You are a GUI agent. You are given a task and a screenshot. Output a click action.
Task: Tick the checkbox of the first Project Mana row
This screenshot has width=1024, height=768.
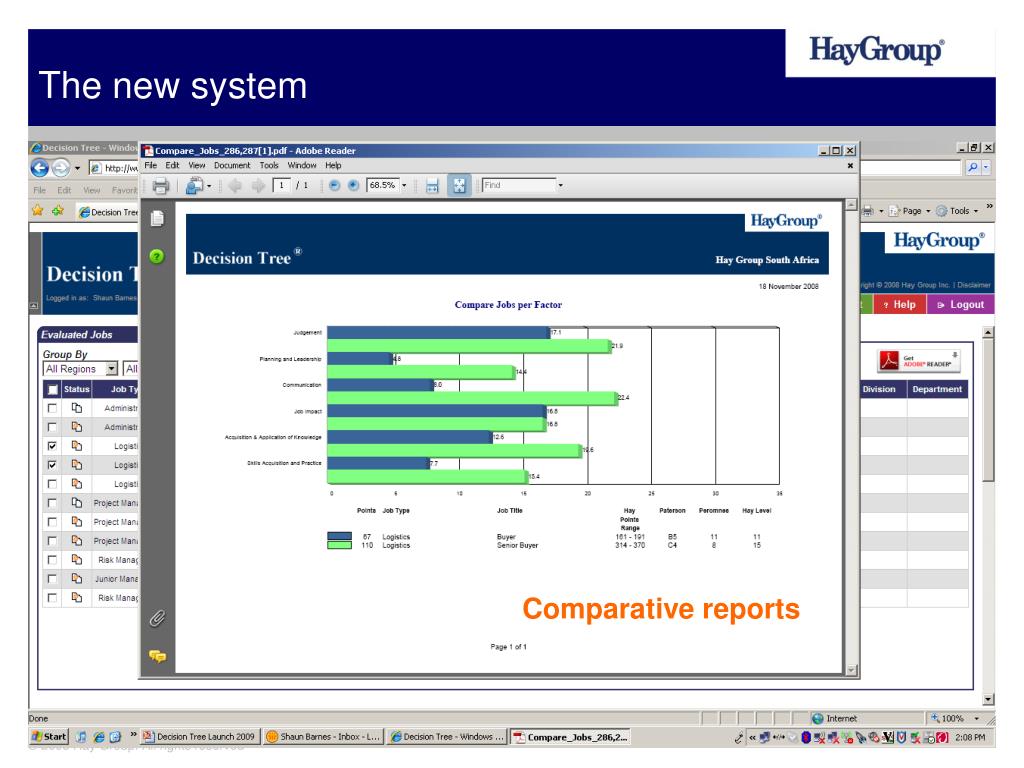click(x=52, y=503)
